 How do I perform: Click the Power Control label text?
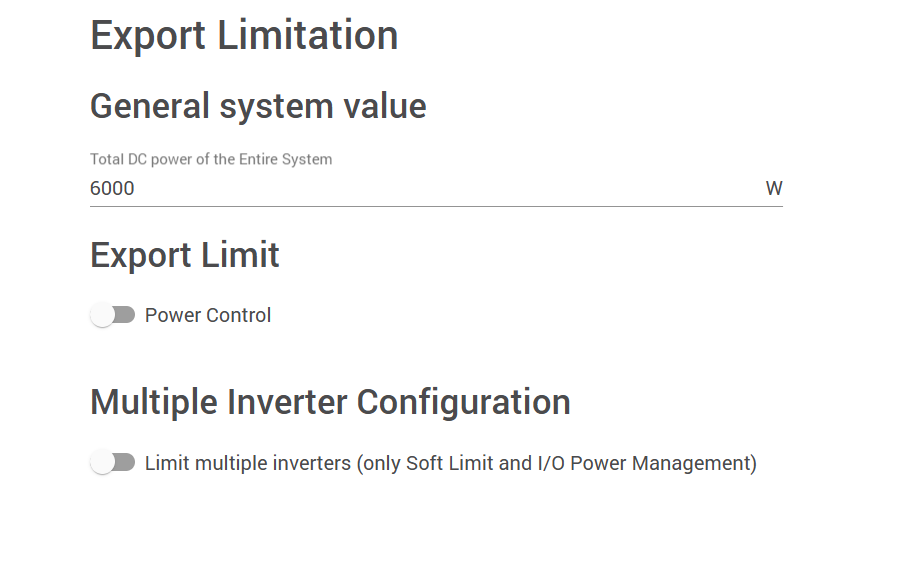(208, 315)
